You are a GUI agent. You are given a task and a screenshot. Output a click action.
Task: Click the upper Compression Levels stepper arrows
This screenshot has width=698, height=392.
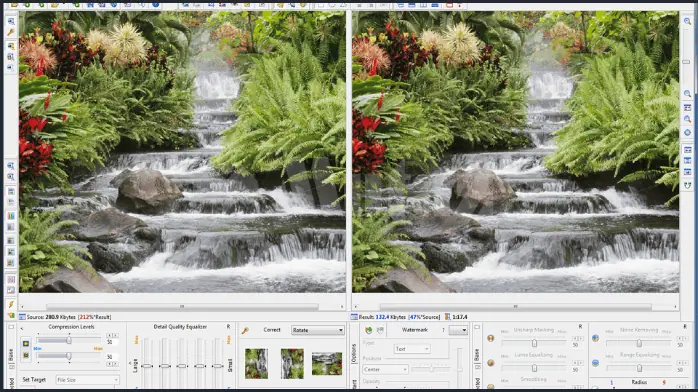[112, 335]
